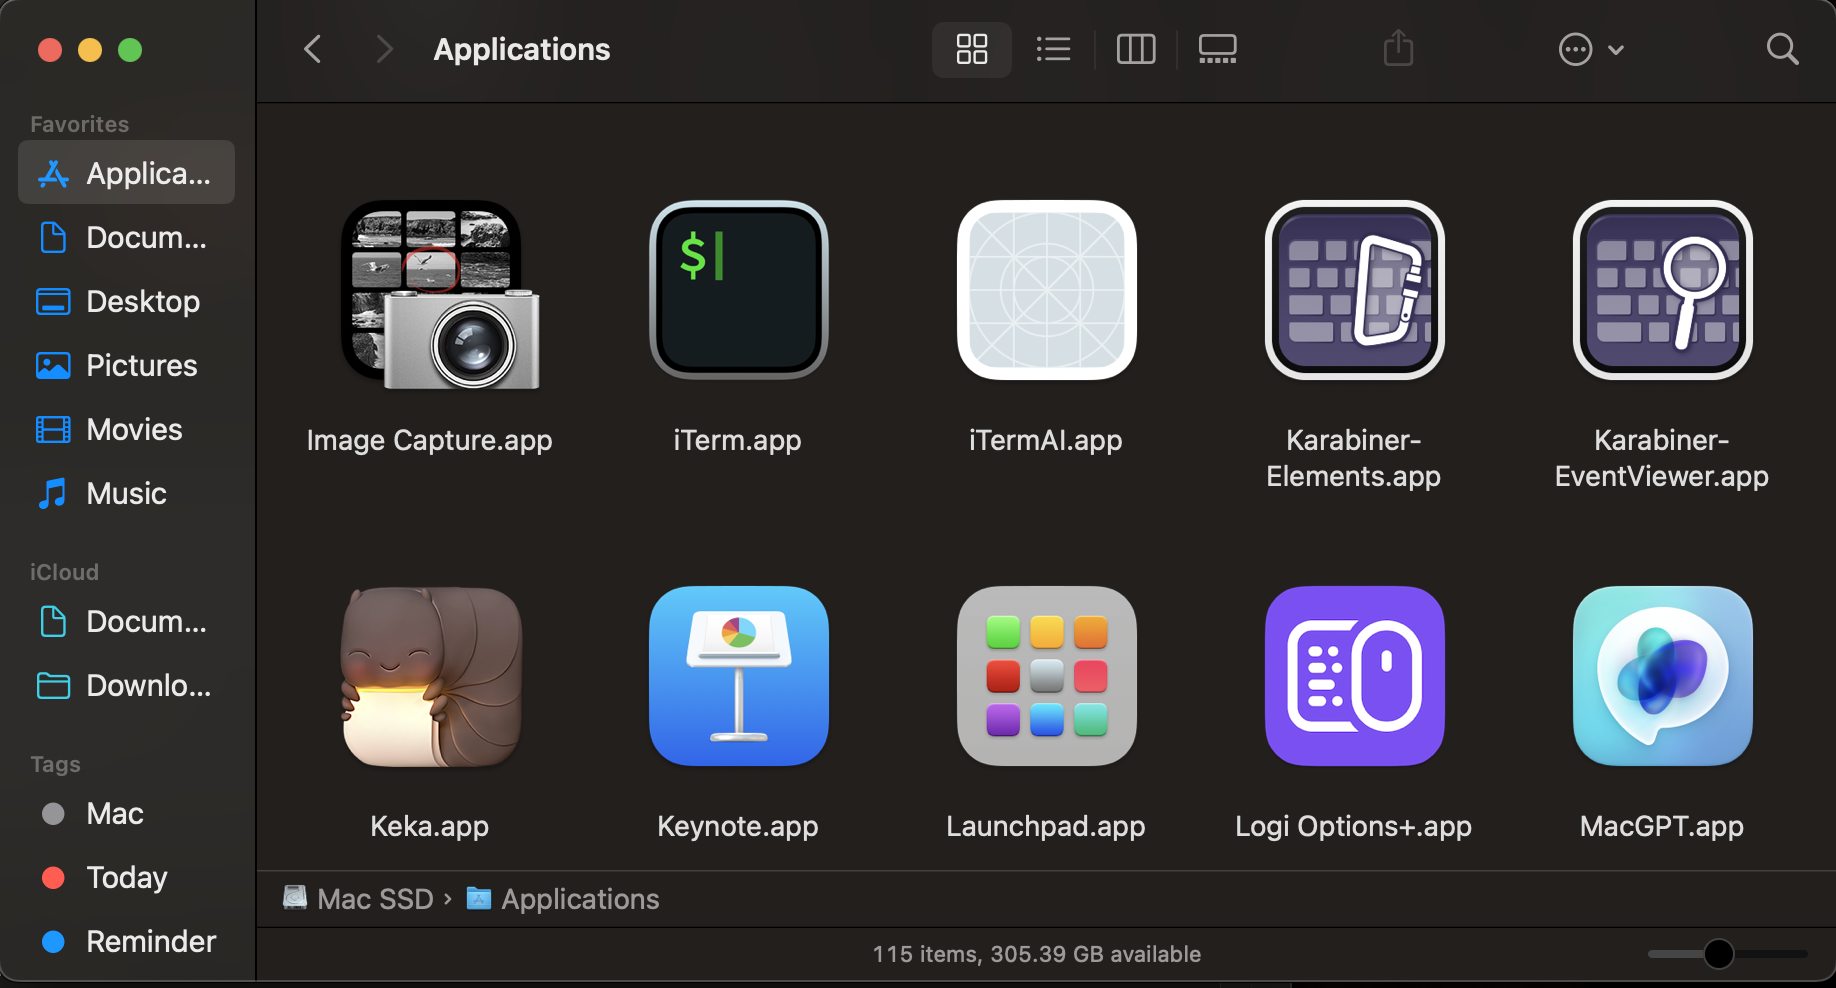The width and height of the screenshot is (1836, 988).
Task: Switch to icon view
Action: click(972, 49)
